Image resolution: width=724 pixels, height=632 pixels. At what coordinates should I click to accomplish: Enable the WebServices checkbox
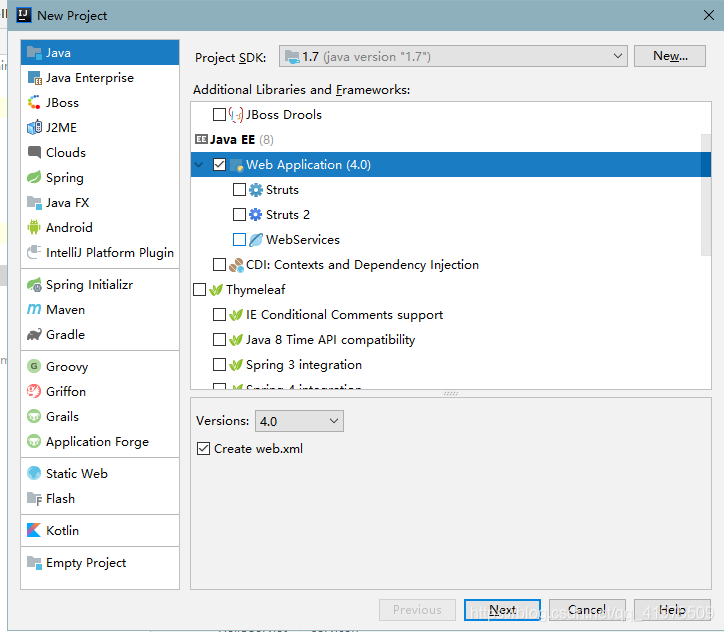click(239, 240)
